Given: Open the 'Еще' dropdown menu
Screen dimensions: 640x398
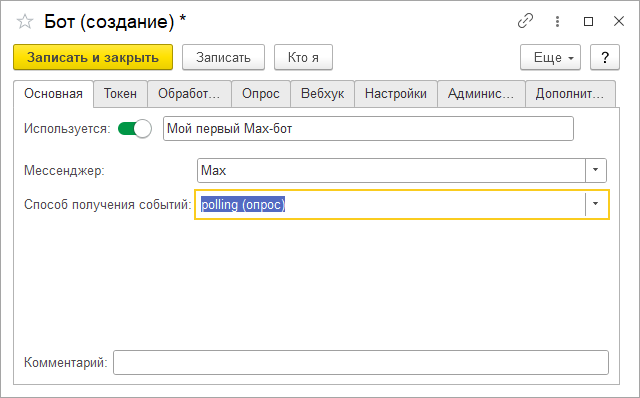Looking at the screenshot, I should 550,57.
